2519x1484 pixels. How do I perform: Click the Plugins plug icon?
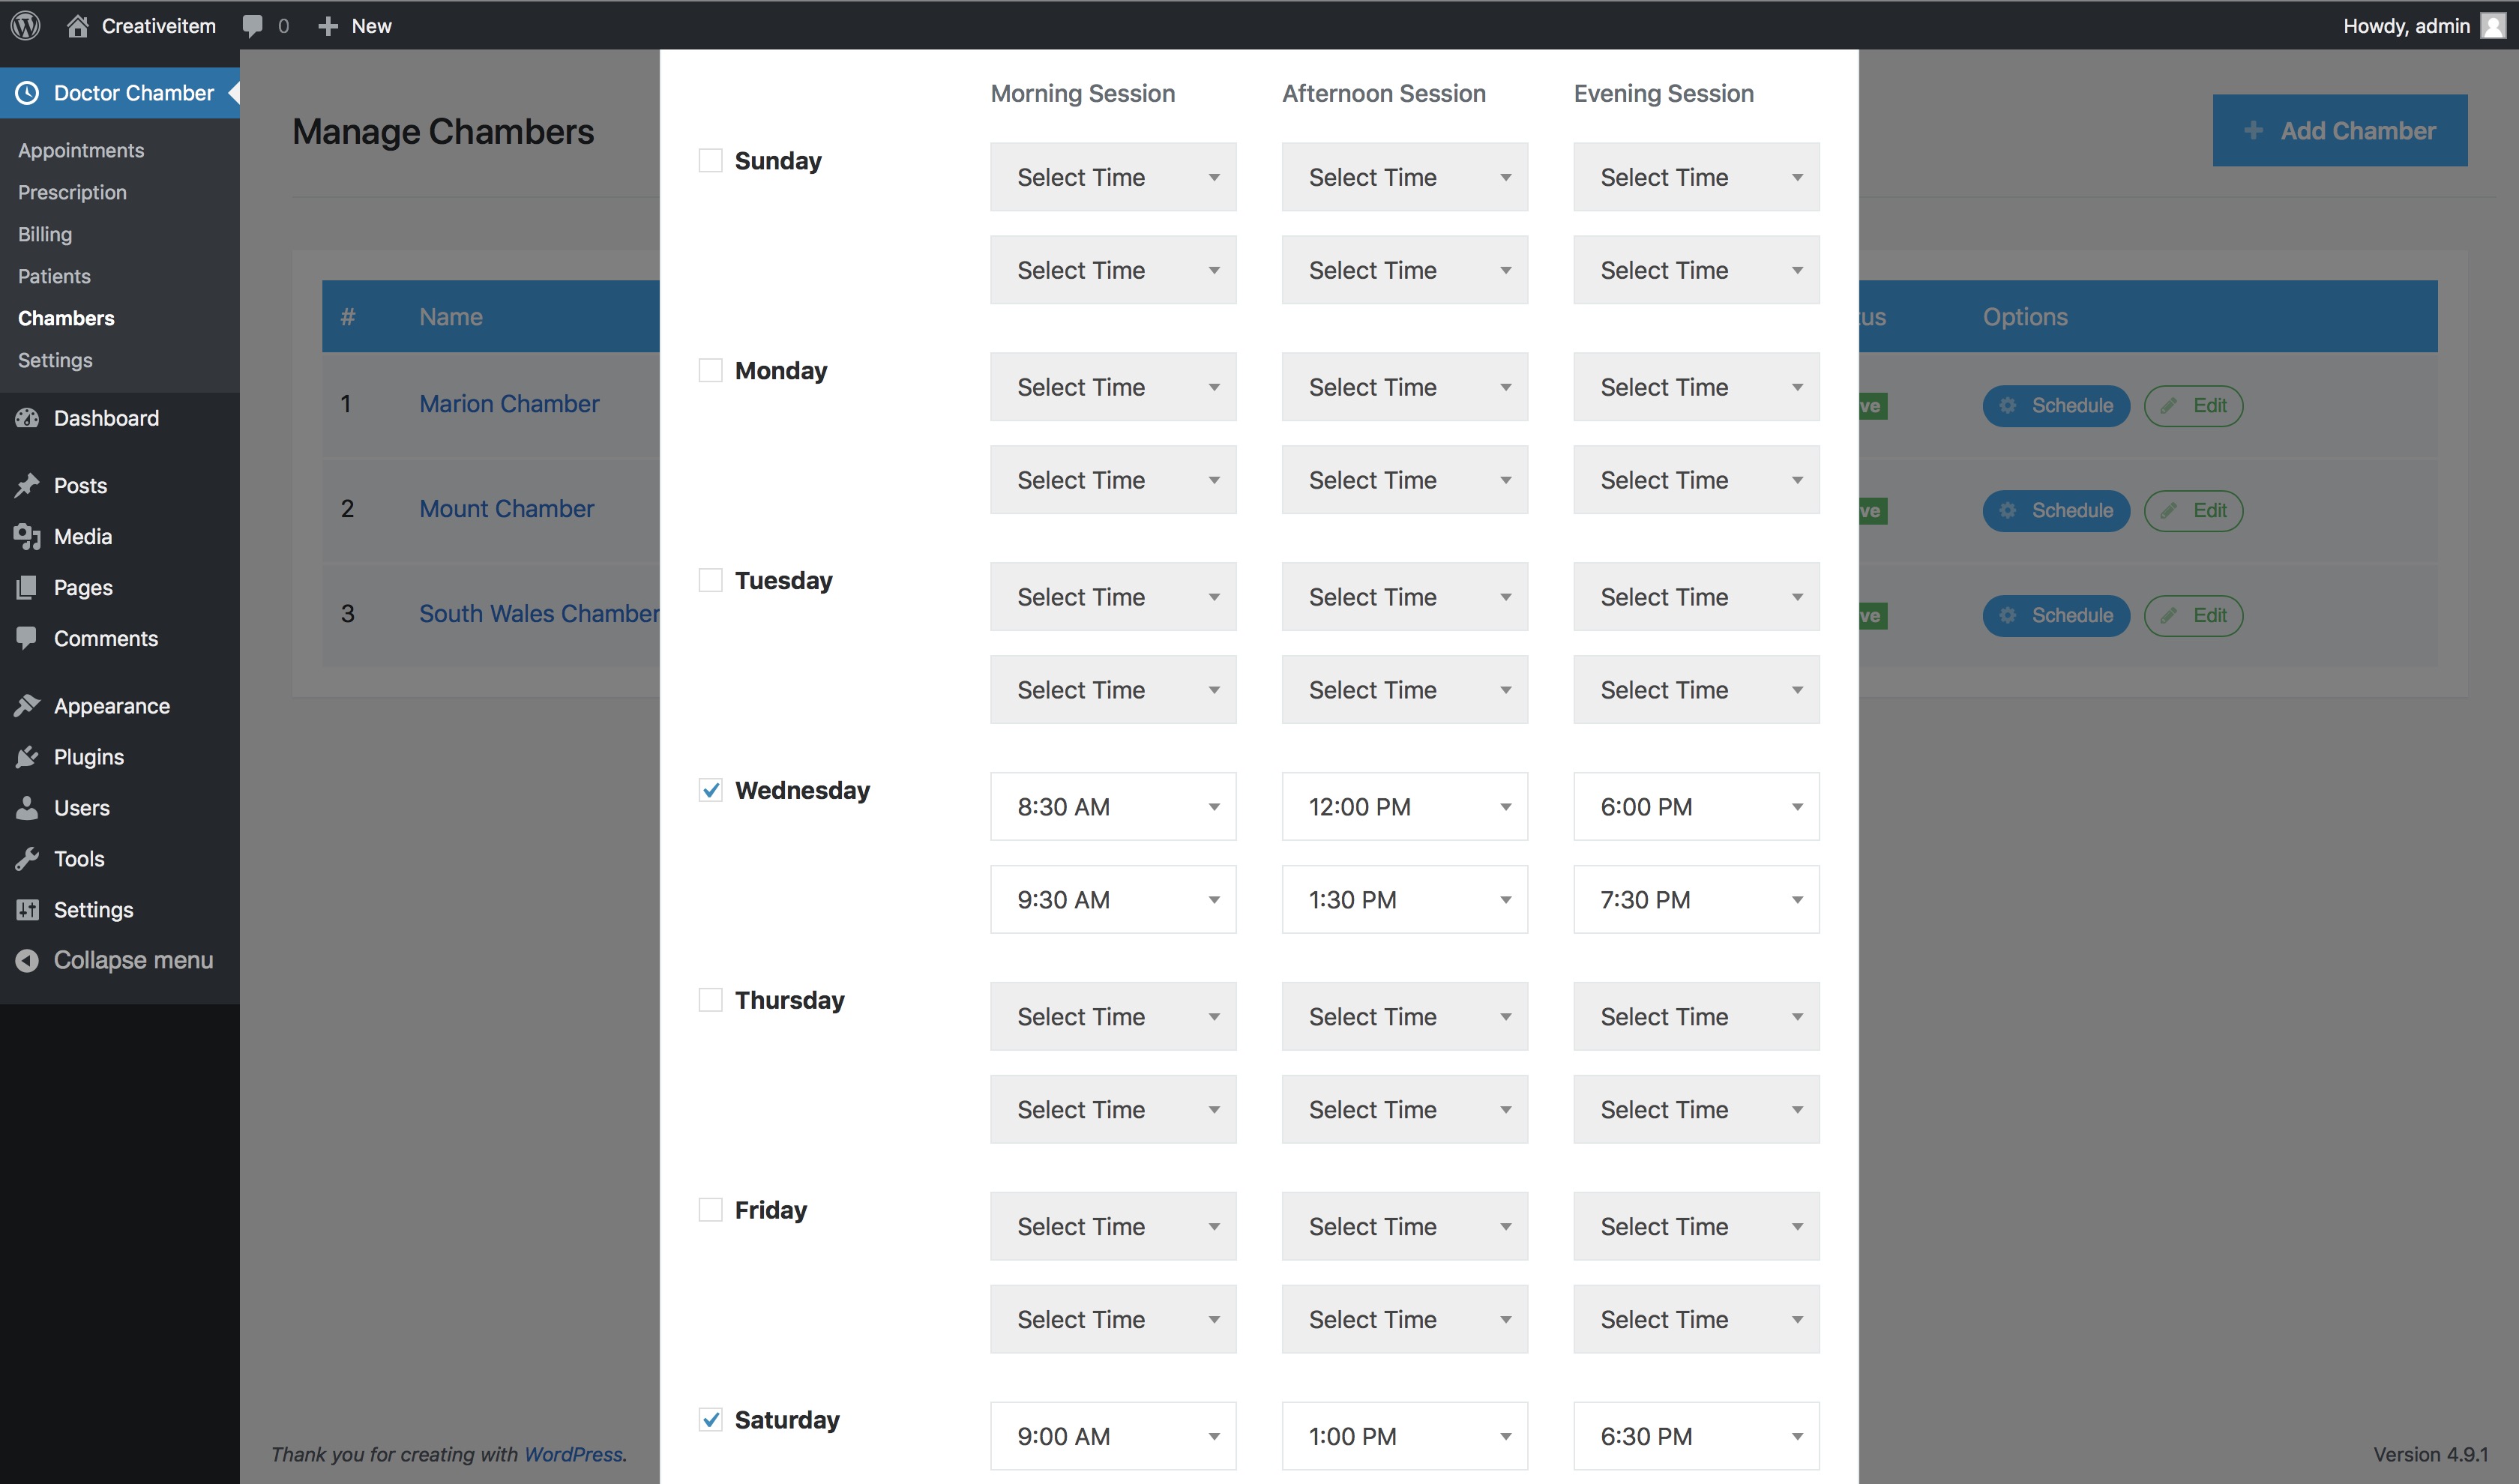[28, 757]
